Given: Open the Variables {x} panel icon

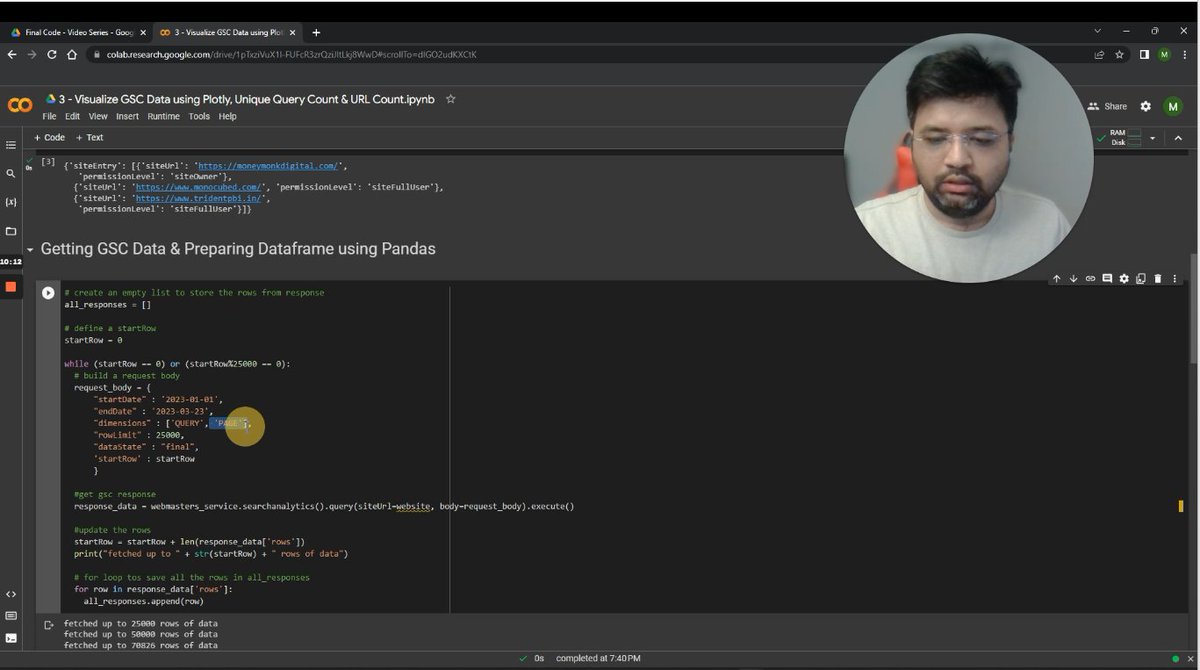Looking at the screenshot, I should tap(11, 201).
